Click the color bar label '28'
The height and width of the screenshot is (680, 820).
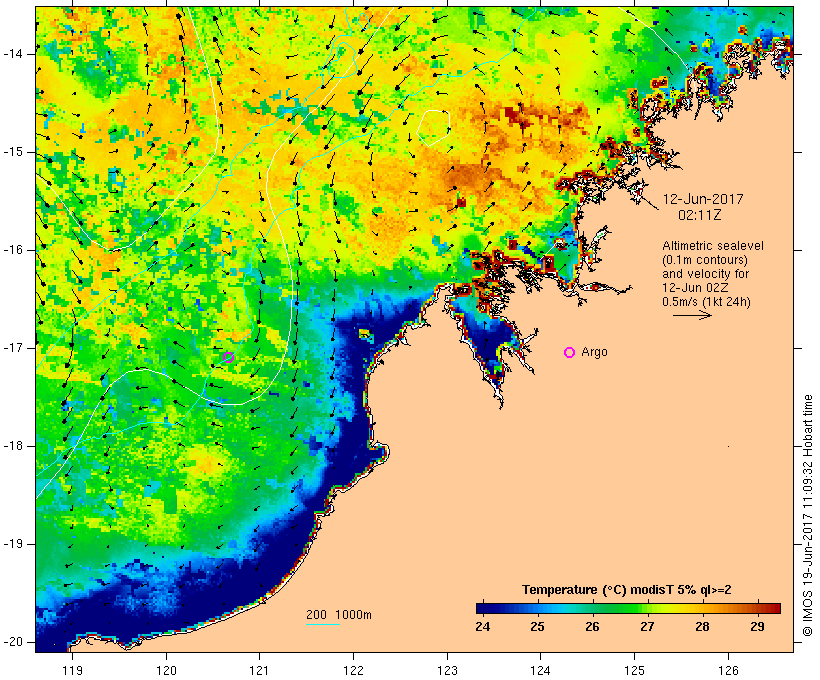(702, 627)
